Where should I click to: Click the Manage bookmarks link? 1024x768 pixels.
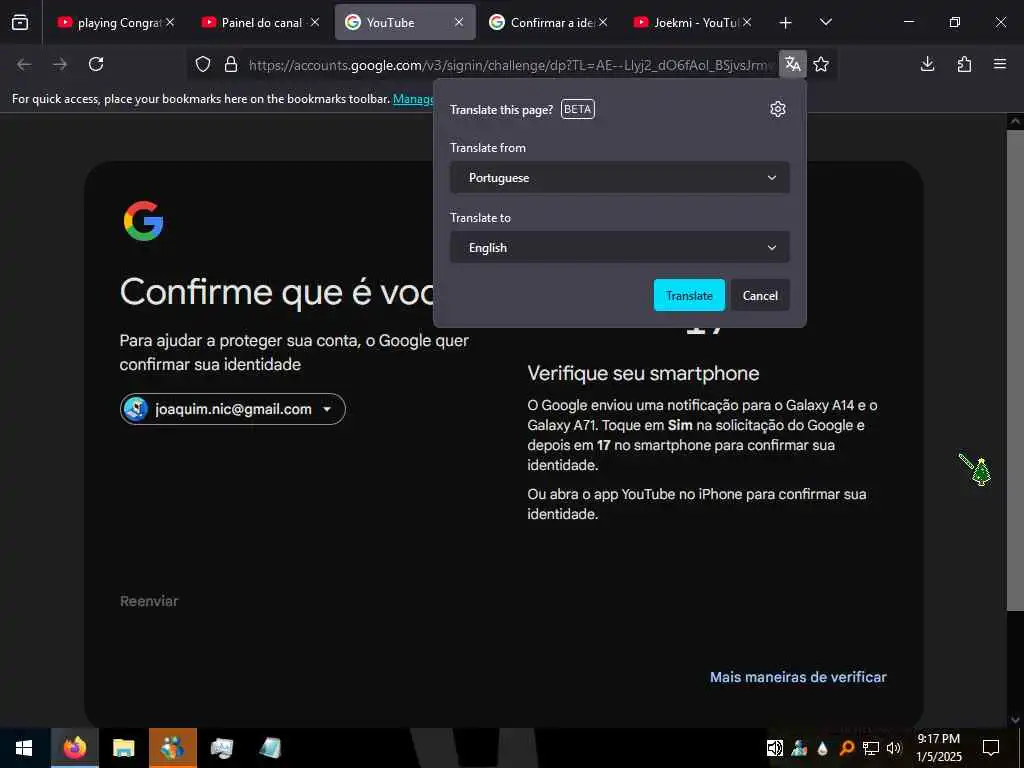click(413, 99)
